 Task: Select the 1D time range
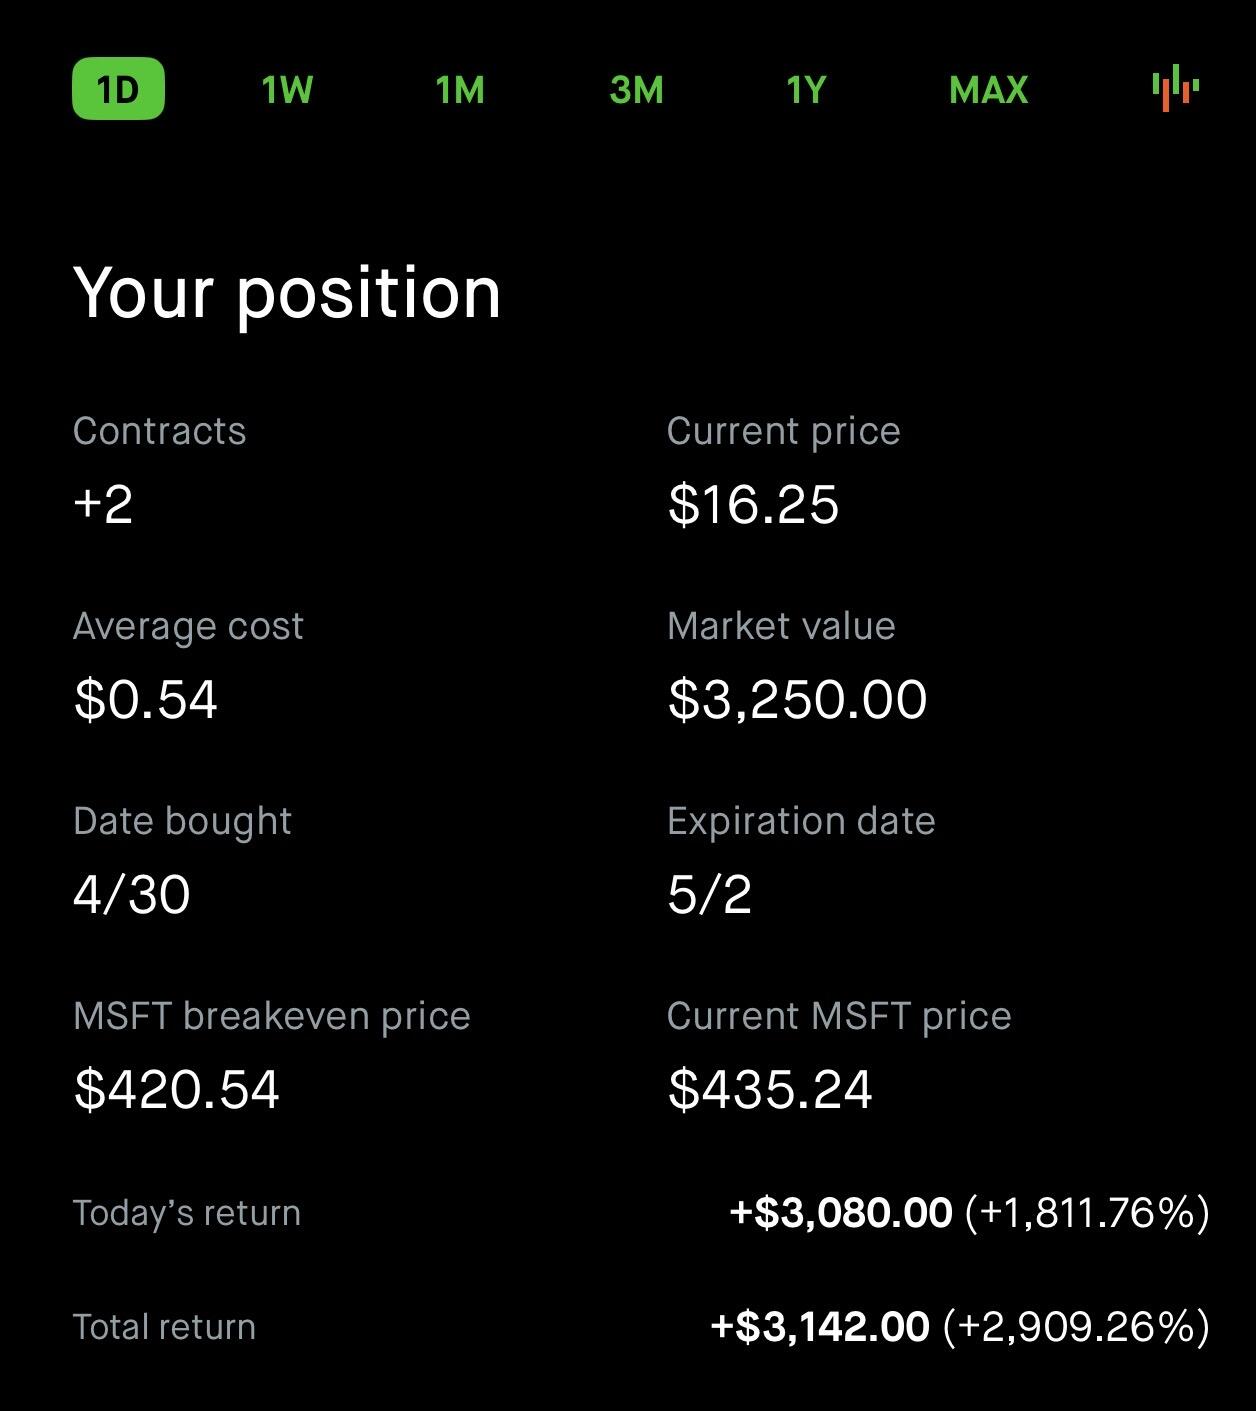118,90
